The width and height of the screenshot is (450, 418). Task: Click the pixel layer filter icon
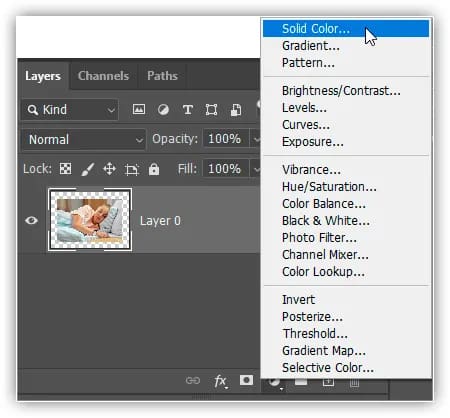(x=139, y=109)
